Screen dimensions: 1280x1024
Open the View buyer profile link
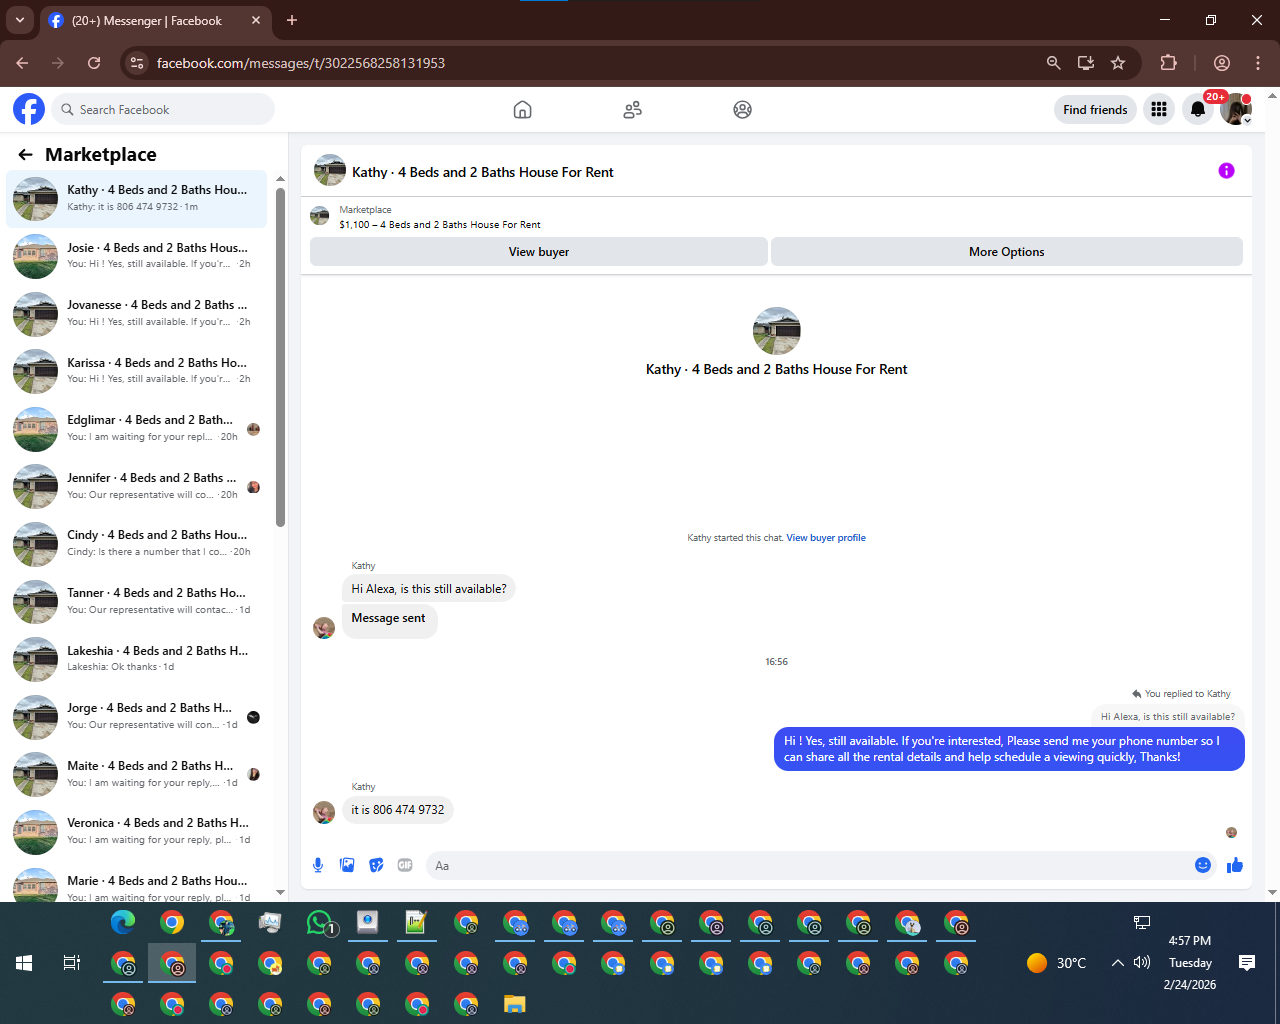(826, 538)
